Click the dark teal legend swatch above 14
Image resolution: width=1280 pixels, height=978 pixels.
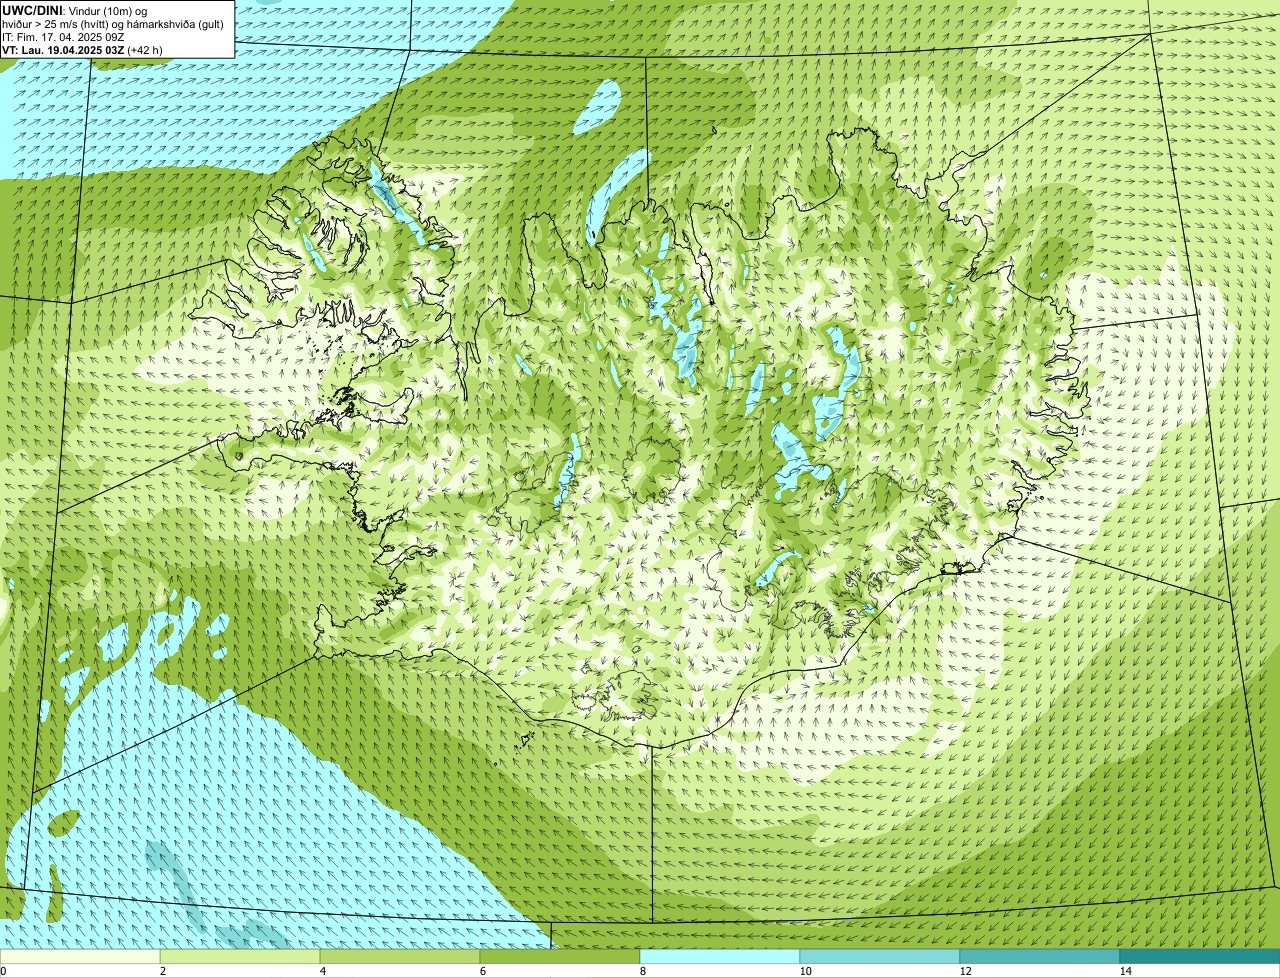(1200, 956)
